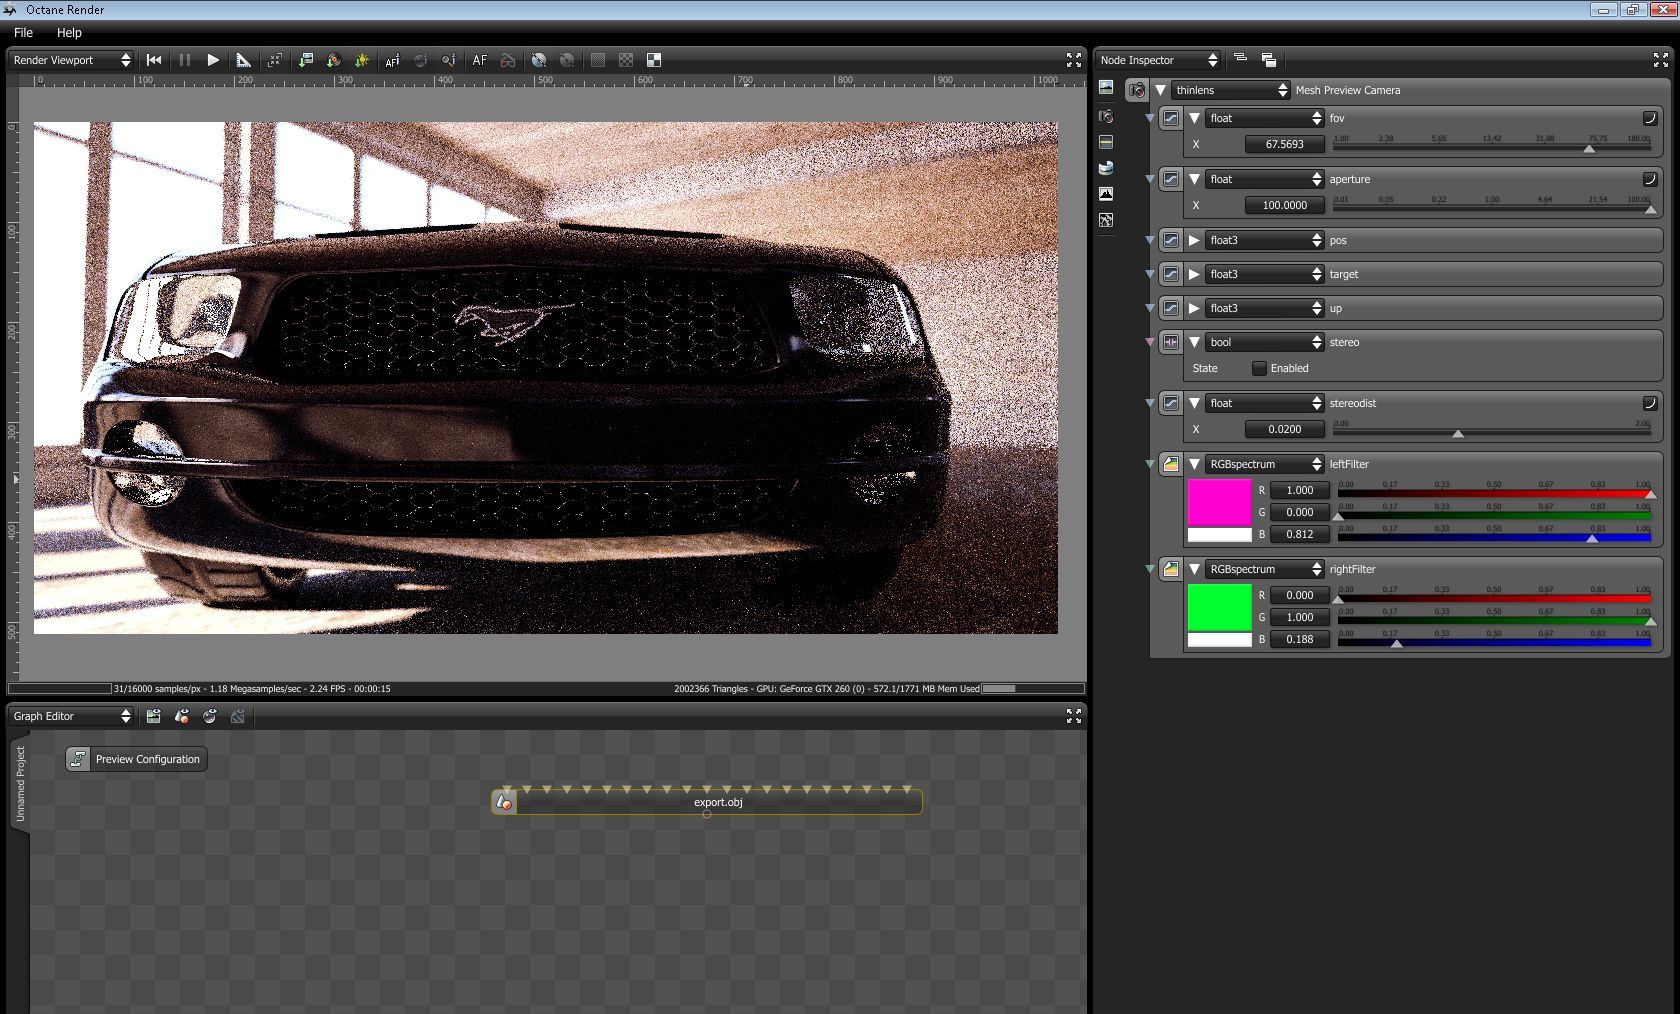Open the leftFilter RGBspectrum type dropdown
The height and width of the screenshot is (1014, 1680).
1265,464
